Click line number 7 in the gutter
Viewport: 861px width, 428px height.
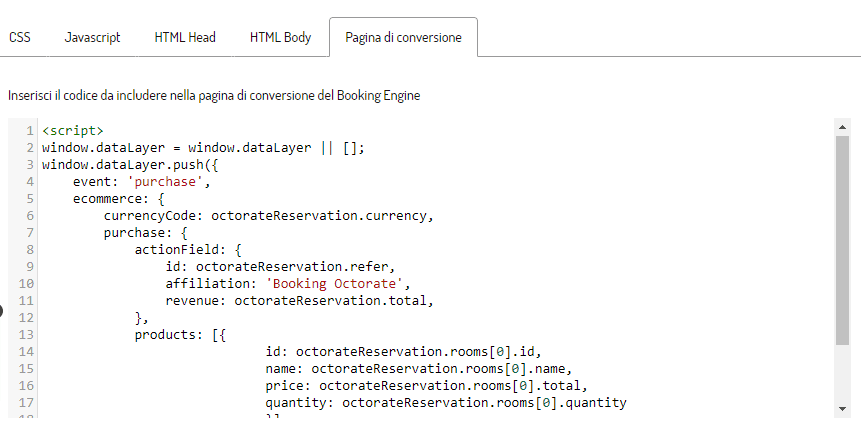[31, 233]
